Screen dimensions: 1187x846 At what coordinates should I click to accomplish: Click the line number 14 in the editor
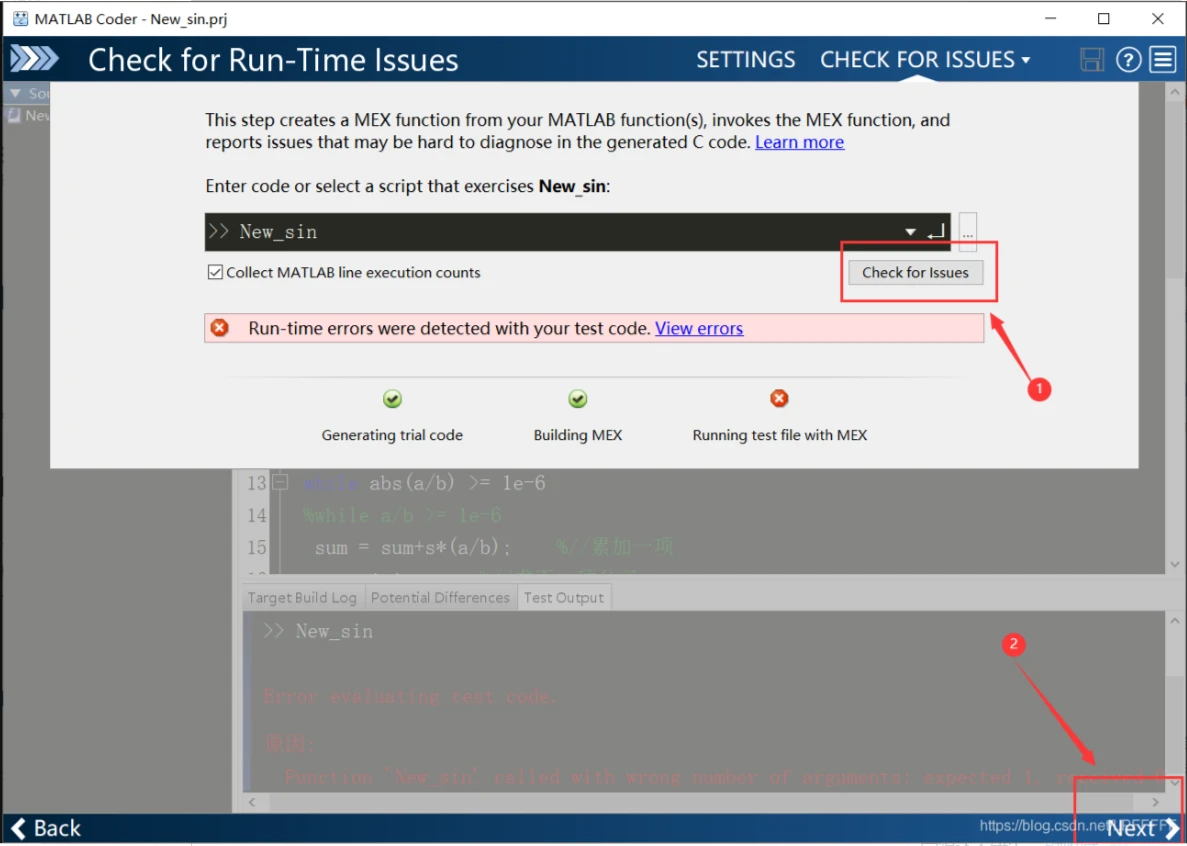[257, 515]
